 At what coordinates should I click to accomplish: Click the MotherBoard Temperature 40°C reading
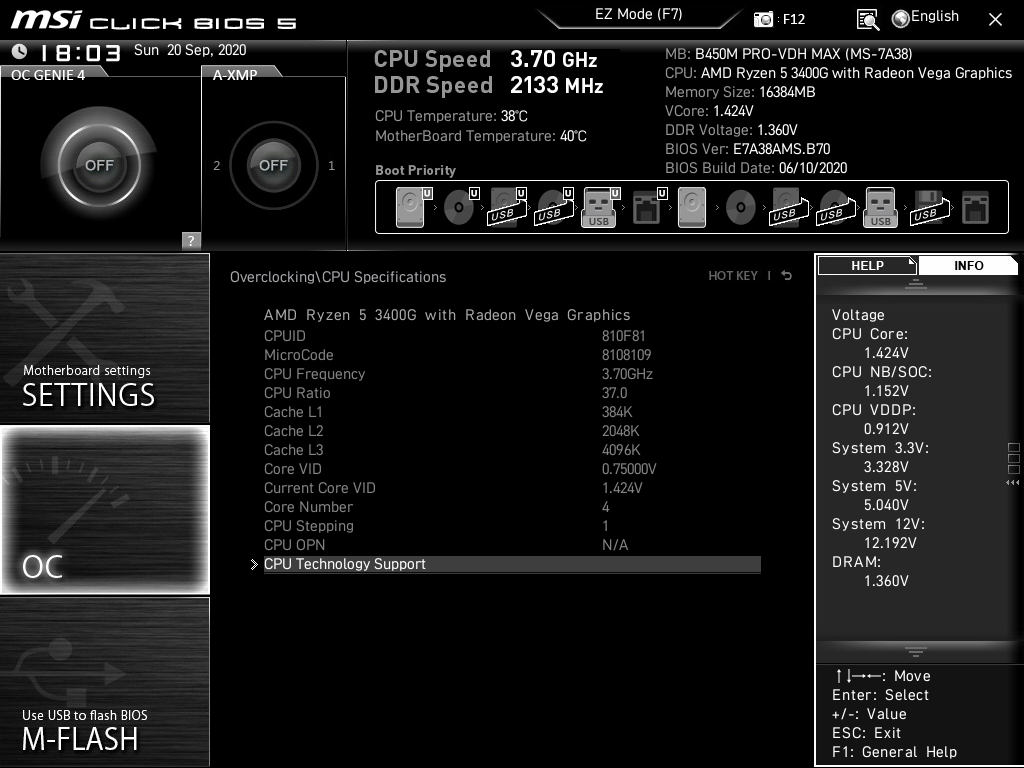tap(481, 136)
